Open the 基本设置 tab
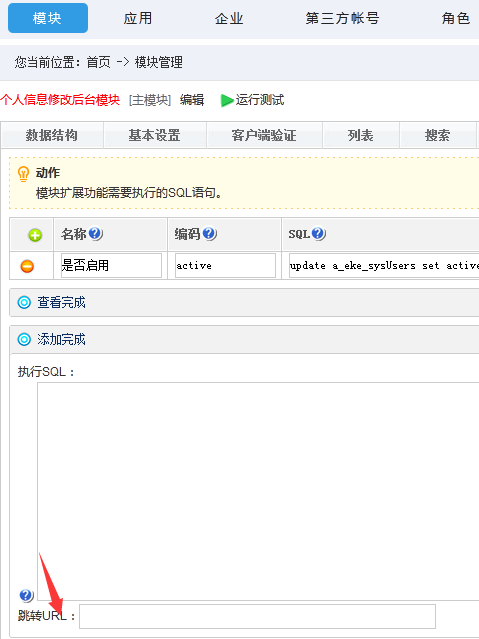The height and width of the screenshot is (639, 479). coord(155,135)
